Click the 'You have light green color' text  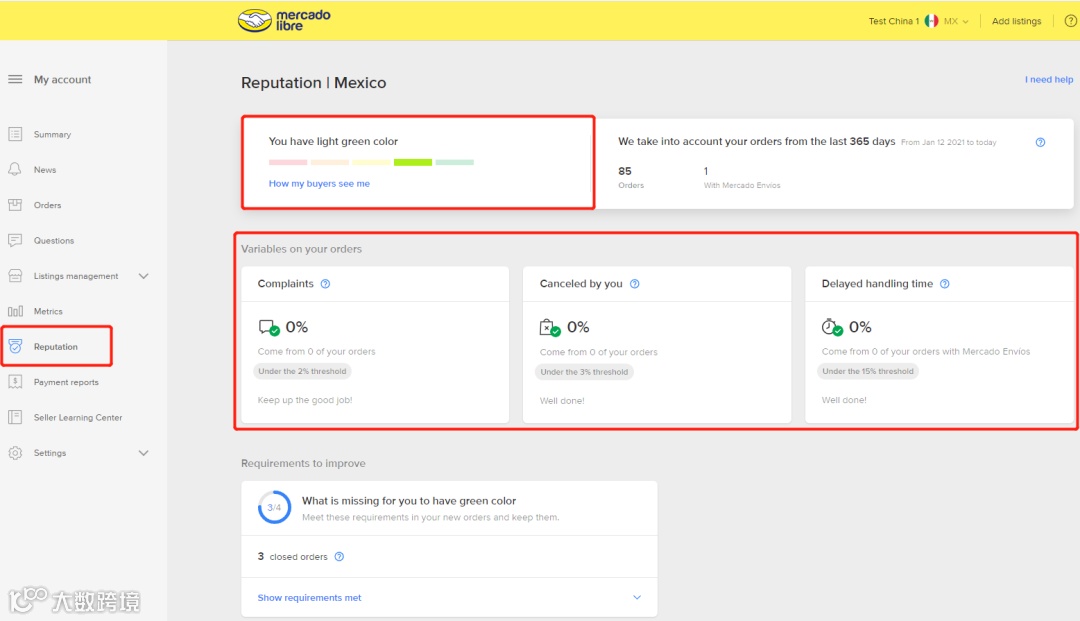333,141
